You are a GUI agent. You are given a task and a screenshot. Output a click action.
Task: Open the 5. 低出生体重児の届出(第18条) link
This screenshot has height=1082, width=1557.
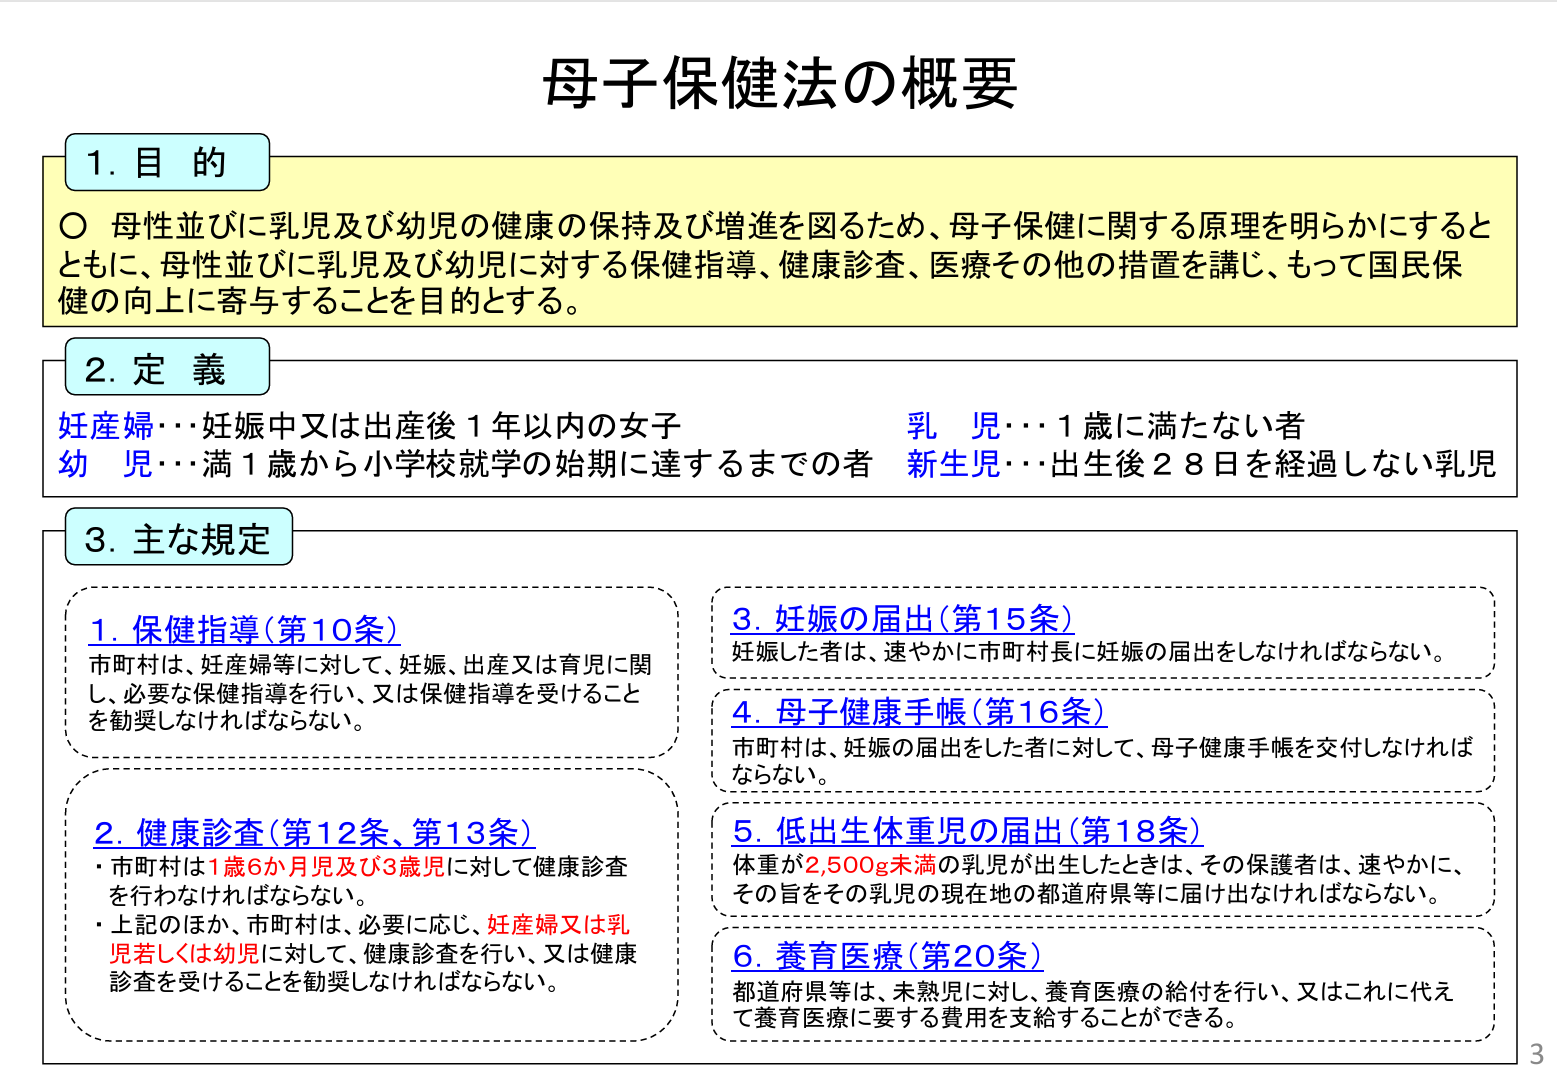(x=967, y=831)
